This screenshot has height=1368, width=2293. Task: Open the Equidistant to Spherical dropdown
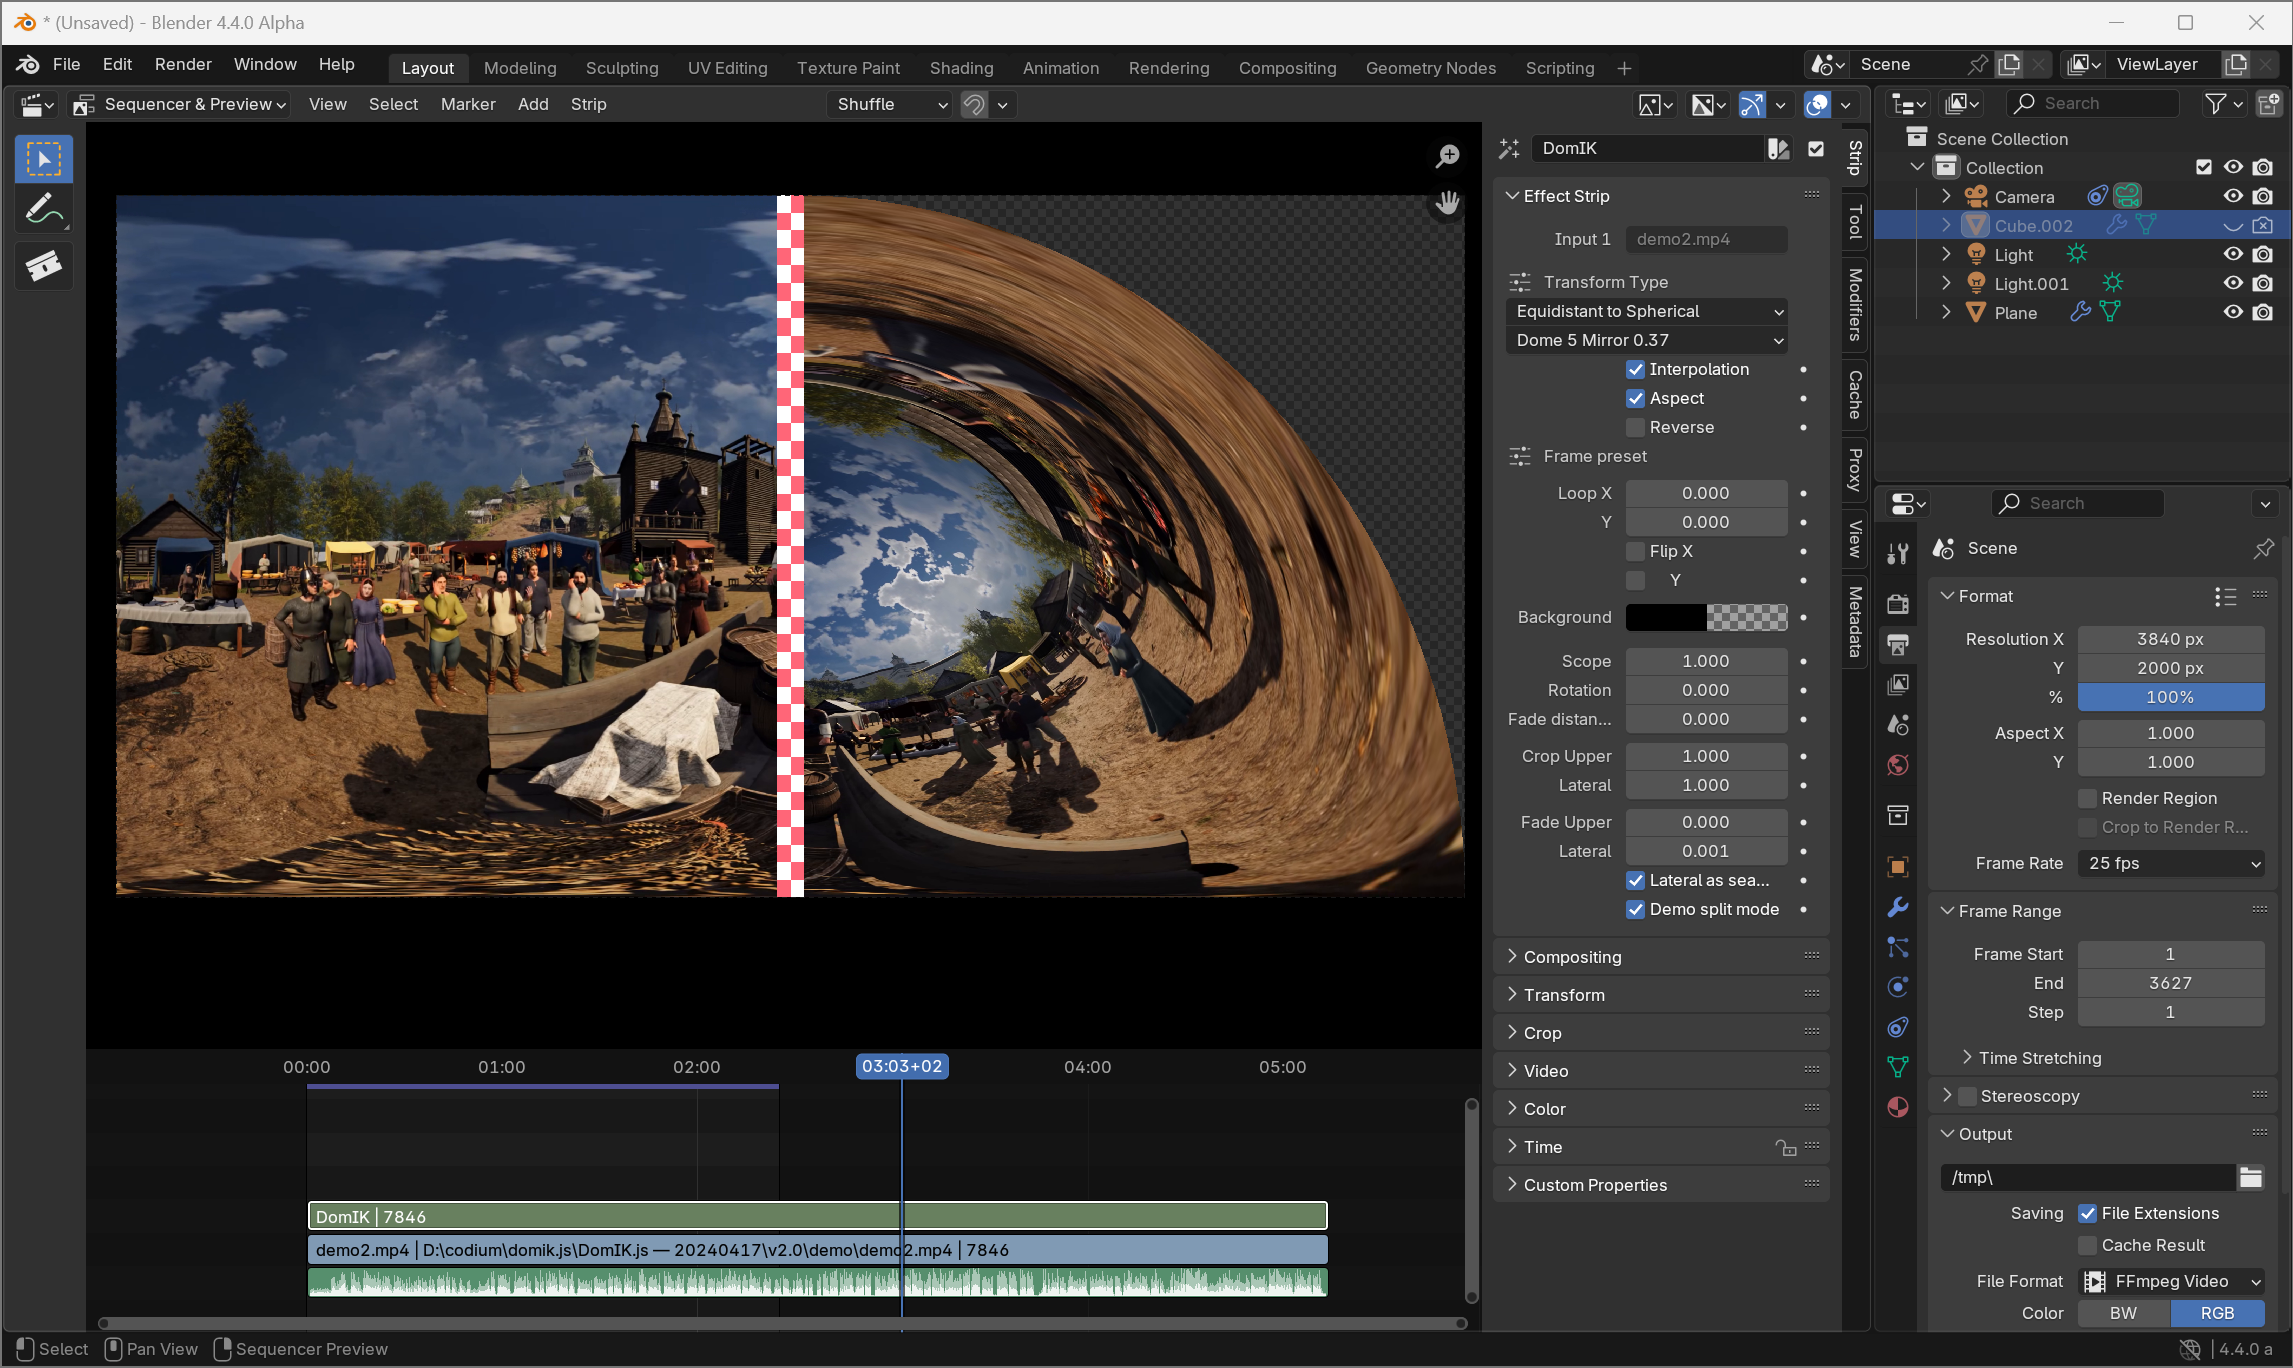[1646, 311]
